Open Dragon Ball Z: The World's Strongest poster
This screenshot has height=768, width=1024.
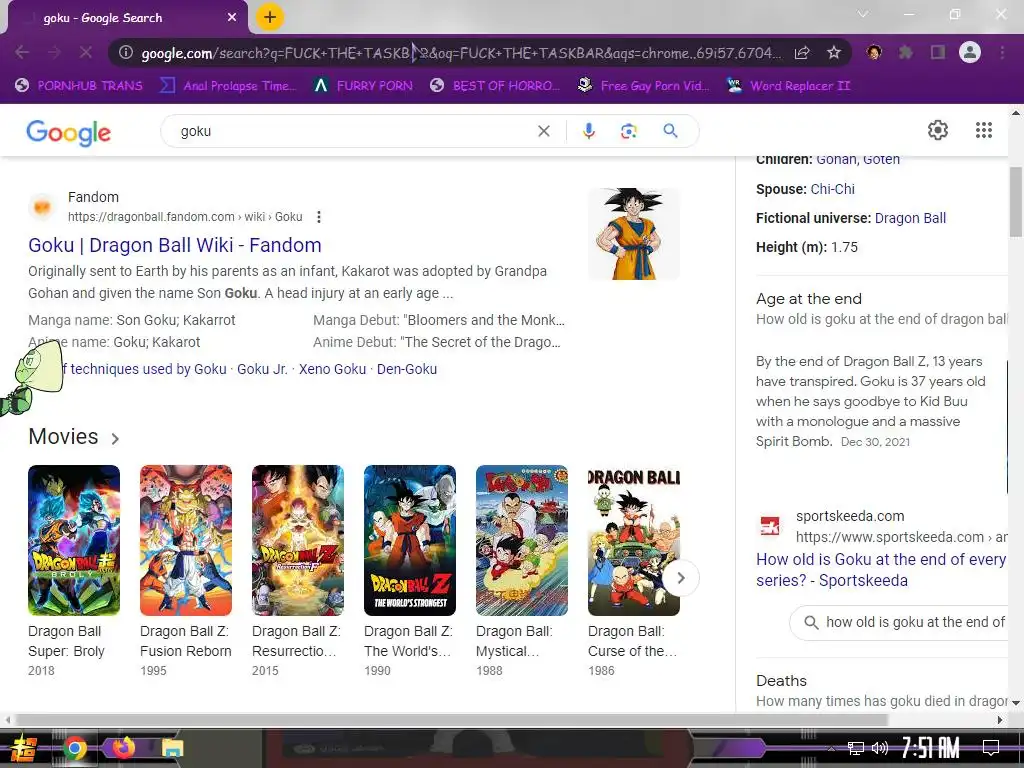click(409, 540)
